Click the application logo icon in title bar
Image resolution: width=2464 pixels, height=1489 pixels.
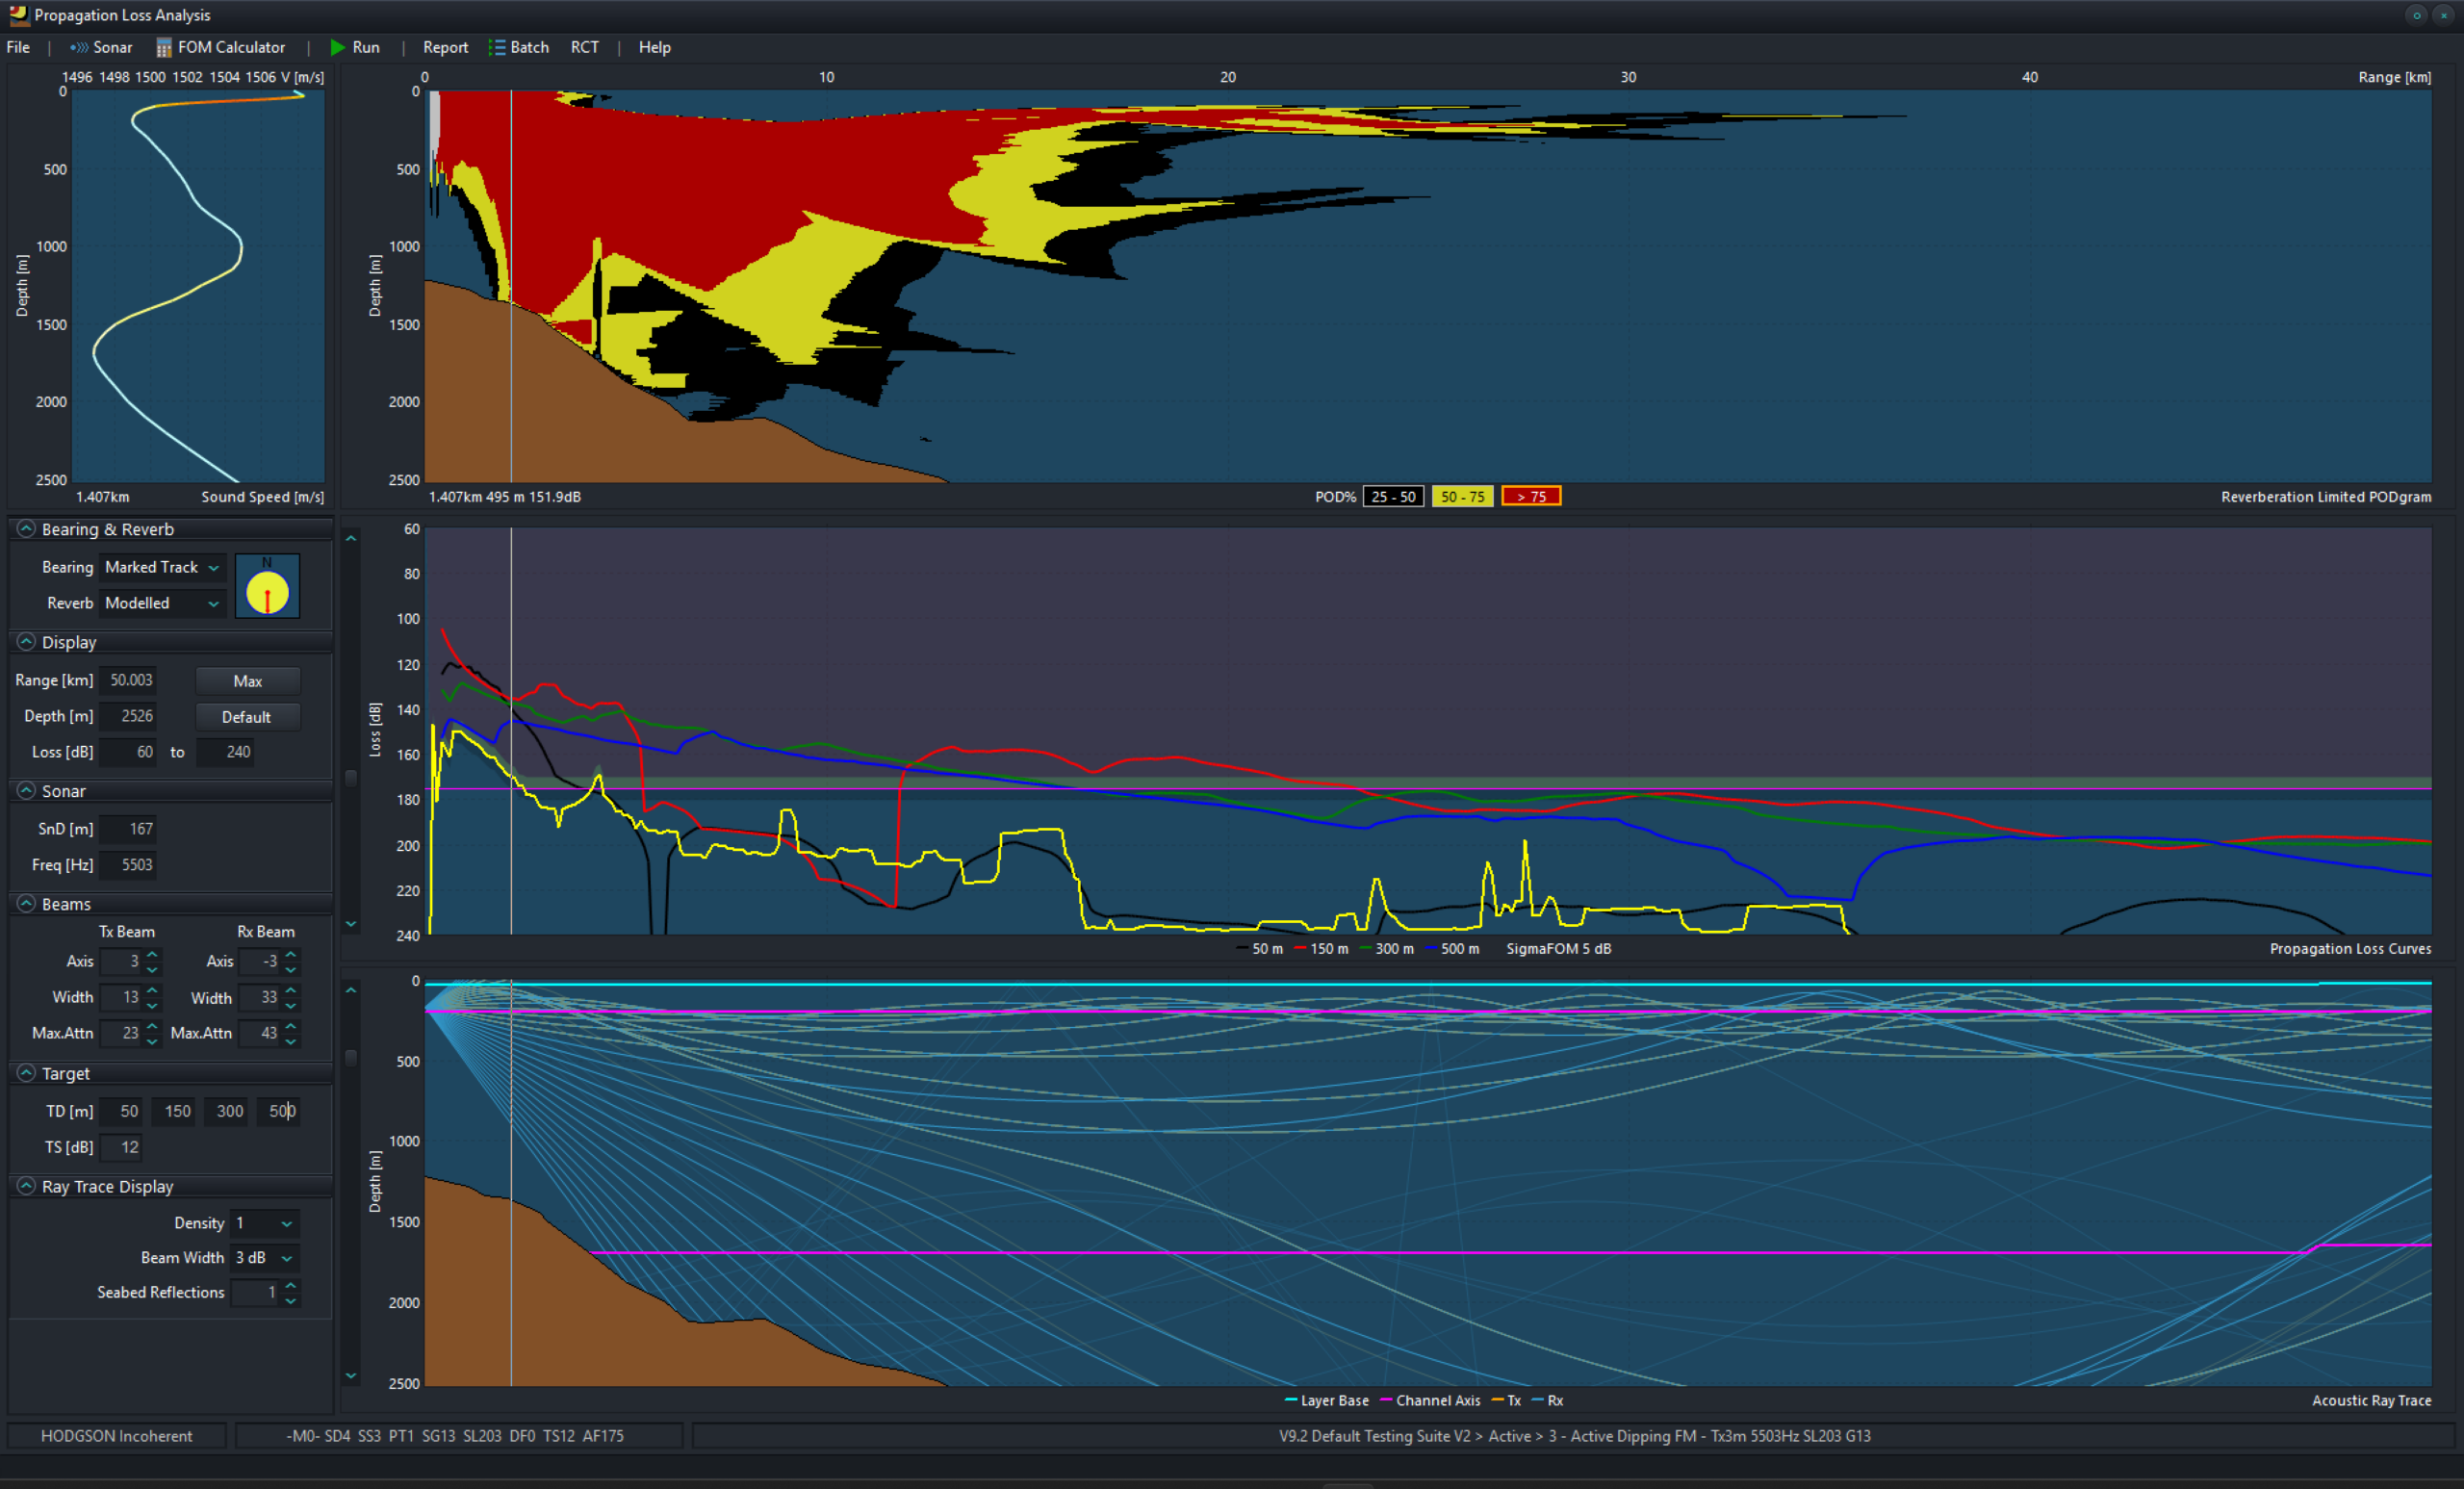18,15
